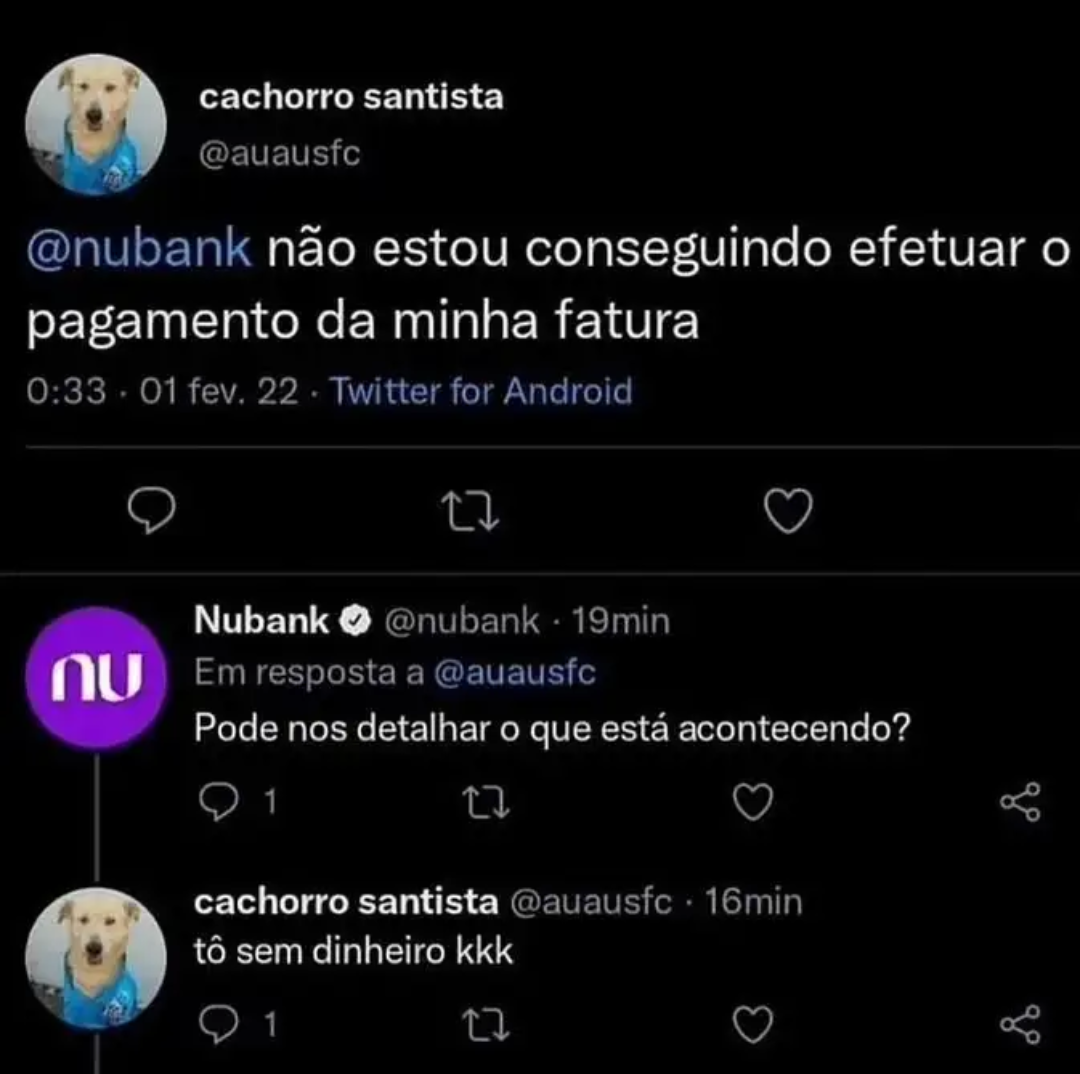Screen dimensions: 1080x1074
Task: Share the Nubank reply tweet
Action: (x=1020, y=801)
